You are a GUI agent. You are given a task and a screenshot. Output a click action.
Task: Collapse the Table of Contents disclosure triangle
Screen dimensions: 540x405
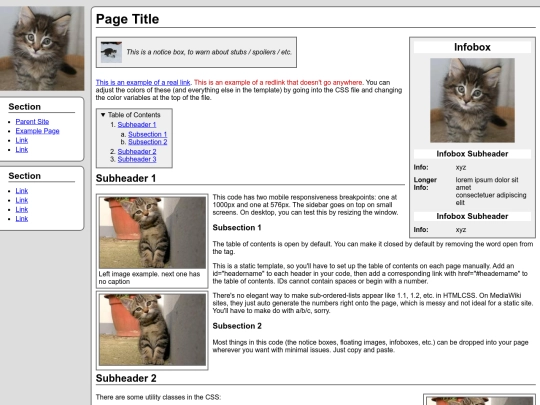[x=103, y=115]
